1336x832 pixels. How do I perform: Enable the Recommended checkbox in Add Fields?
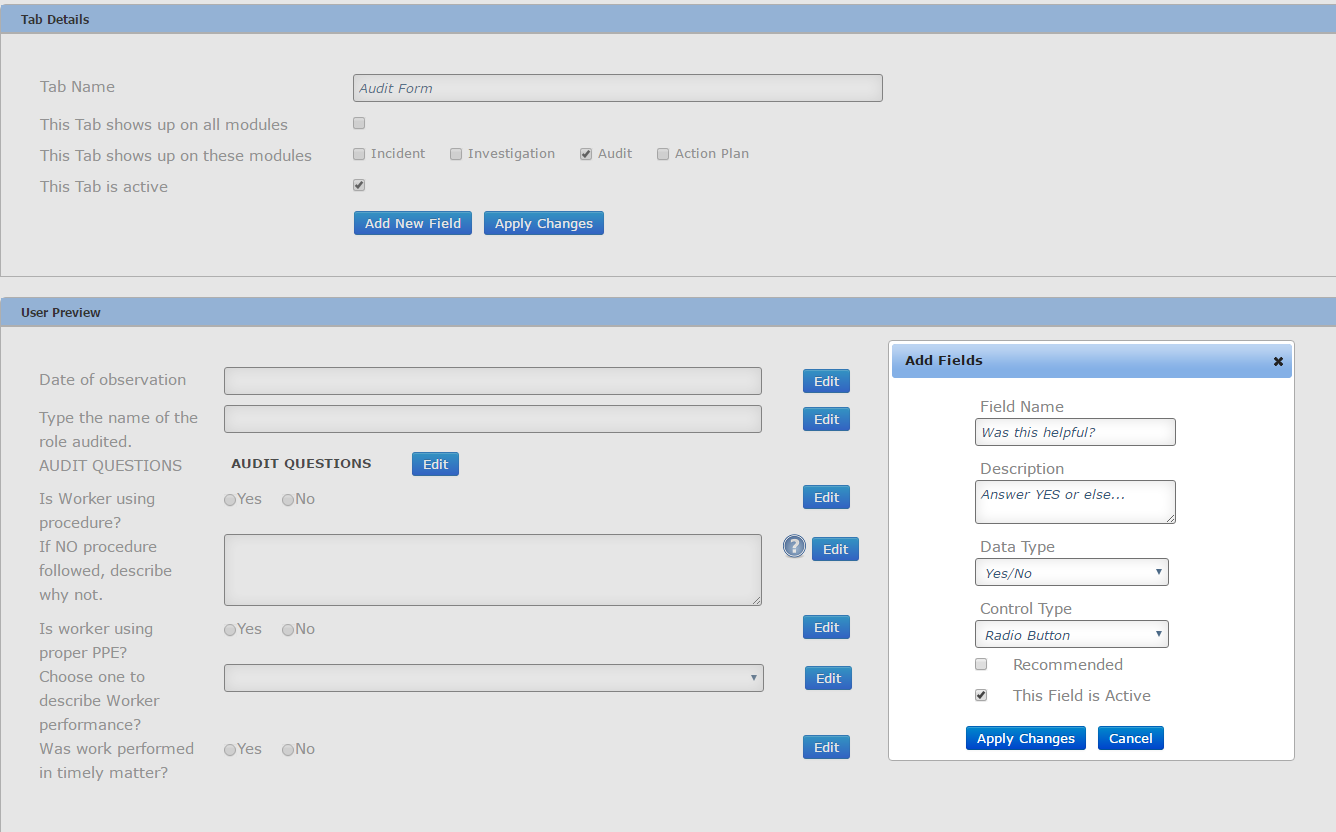tap(981, 663)
